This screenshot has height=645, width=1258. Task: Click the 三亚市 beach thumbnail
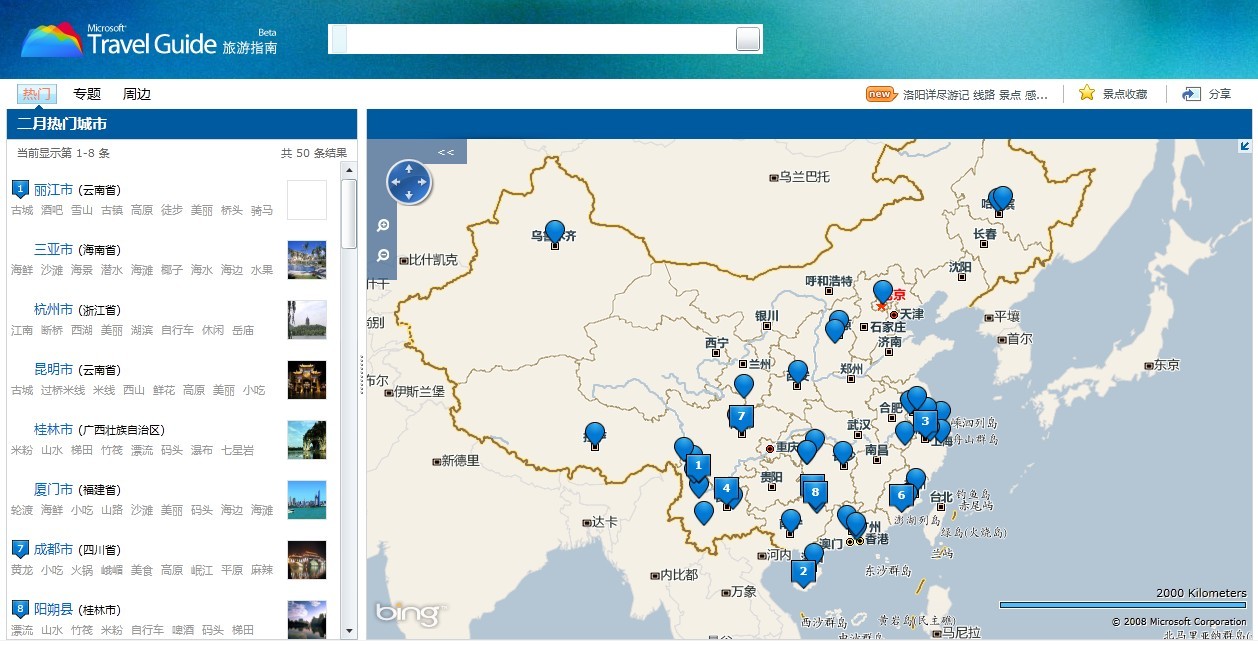pyautogui.click(x=306, y=260)
